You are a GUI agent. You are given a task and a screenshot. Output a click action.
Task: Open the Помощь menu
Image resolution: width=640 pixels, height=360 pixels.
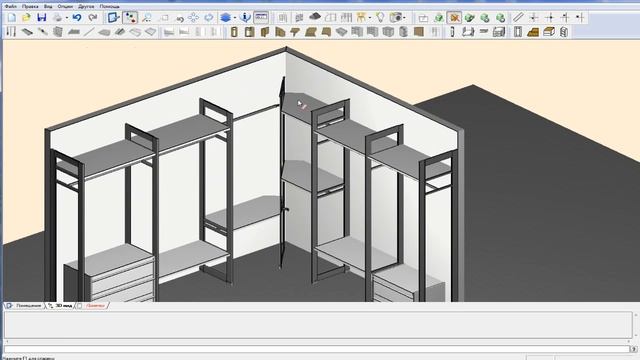point(109,7)
